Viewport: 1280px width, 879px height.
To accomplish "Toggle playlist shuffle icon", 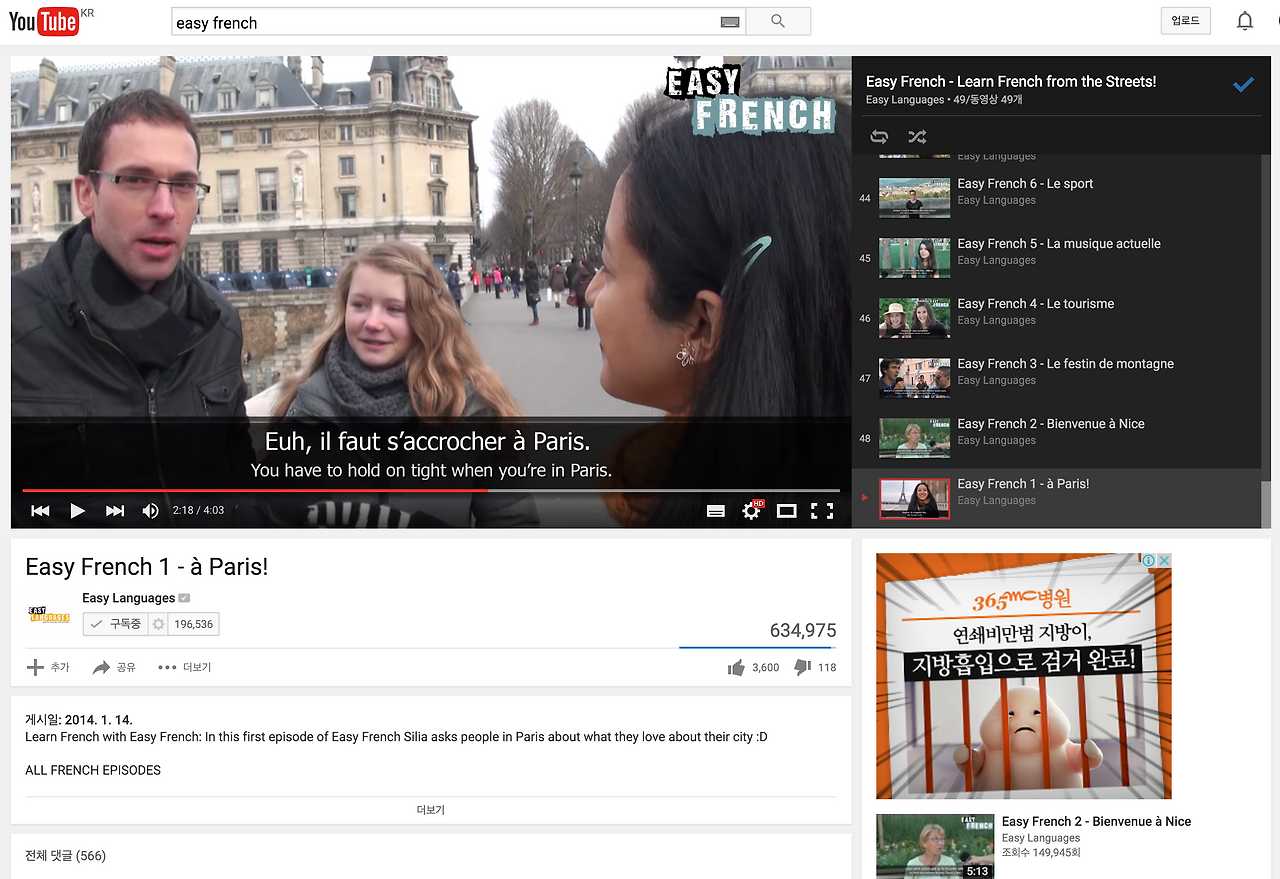I will [917, 137].
